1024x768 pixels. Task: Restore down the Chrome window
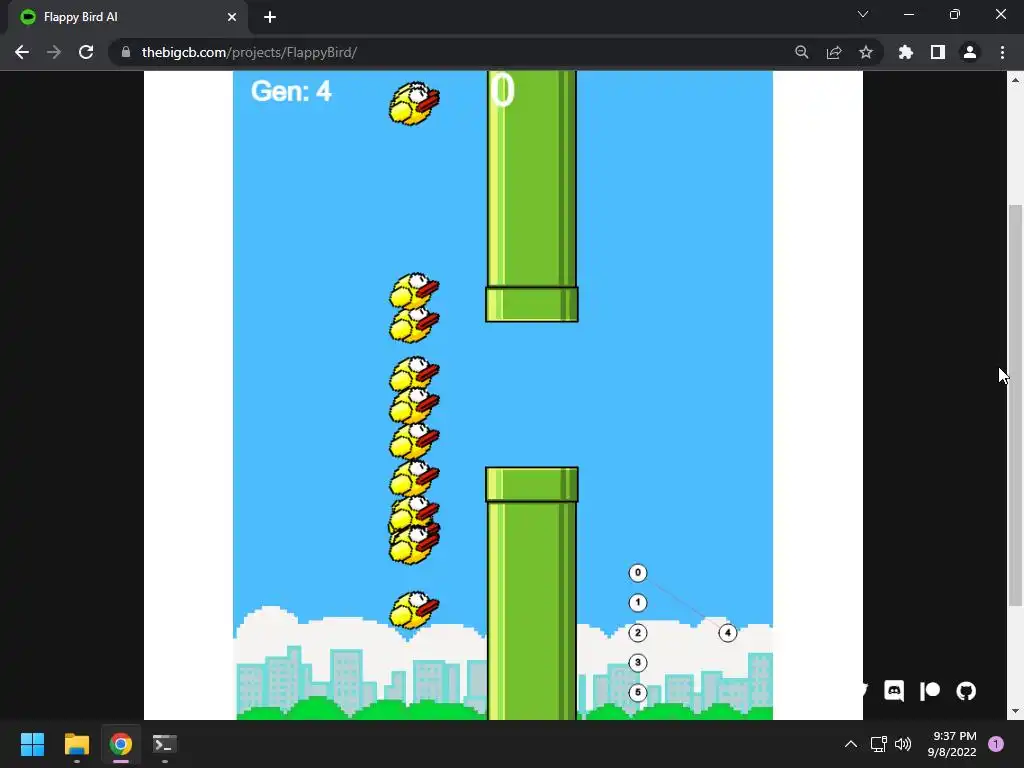coord(954,14)
